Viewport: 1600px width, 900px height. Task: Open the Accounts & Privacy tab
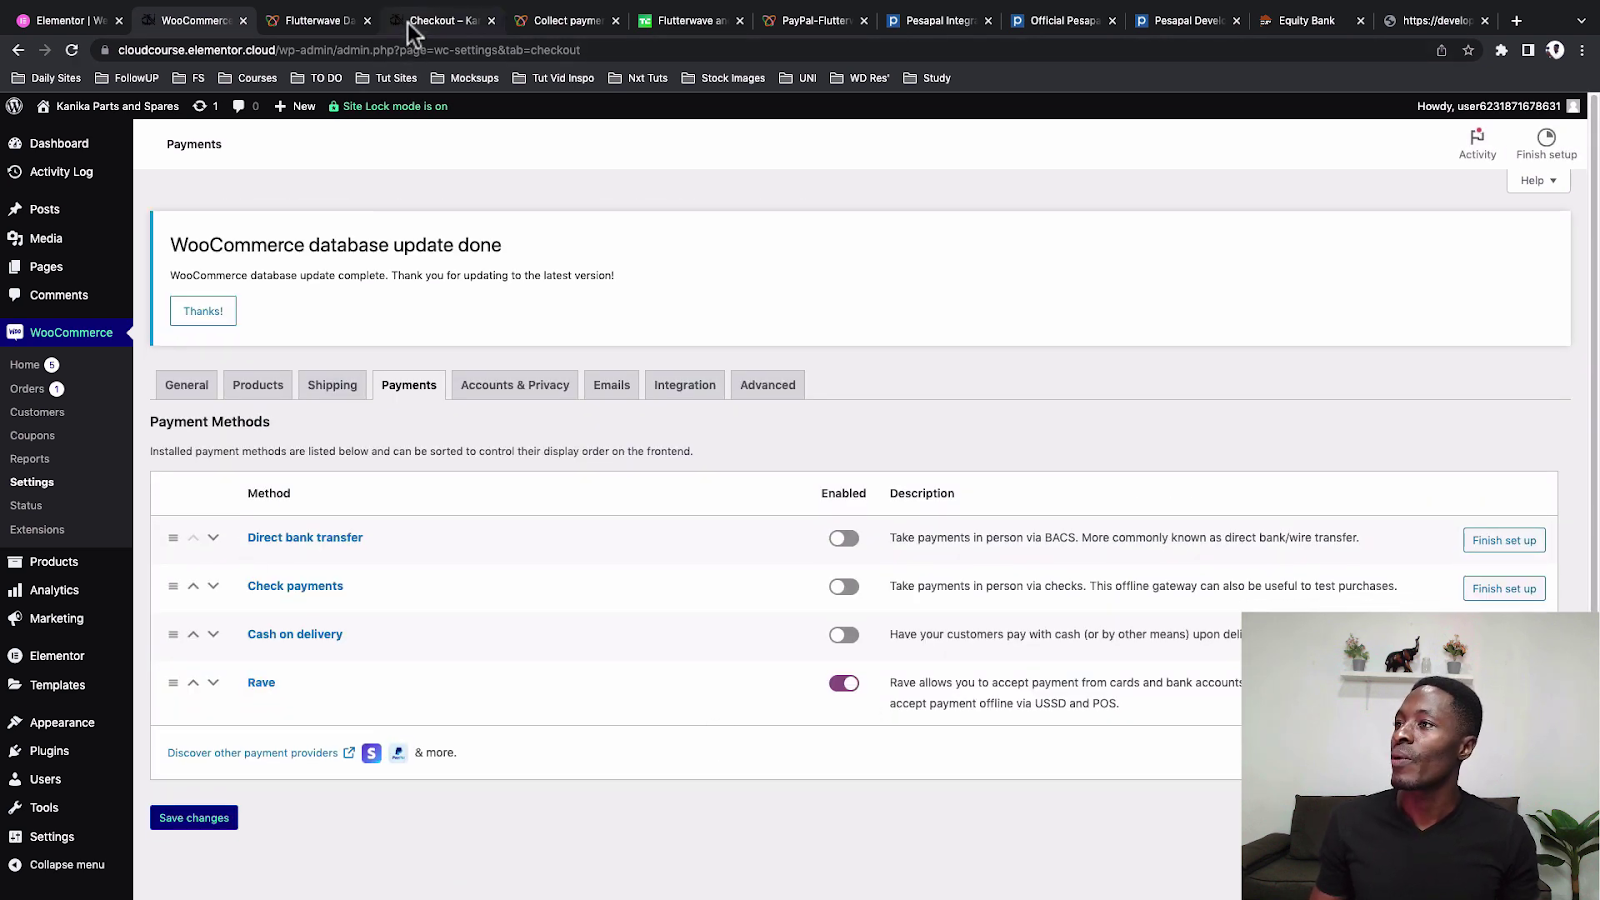click(515, 385)
